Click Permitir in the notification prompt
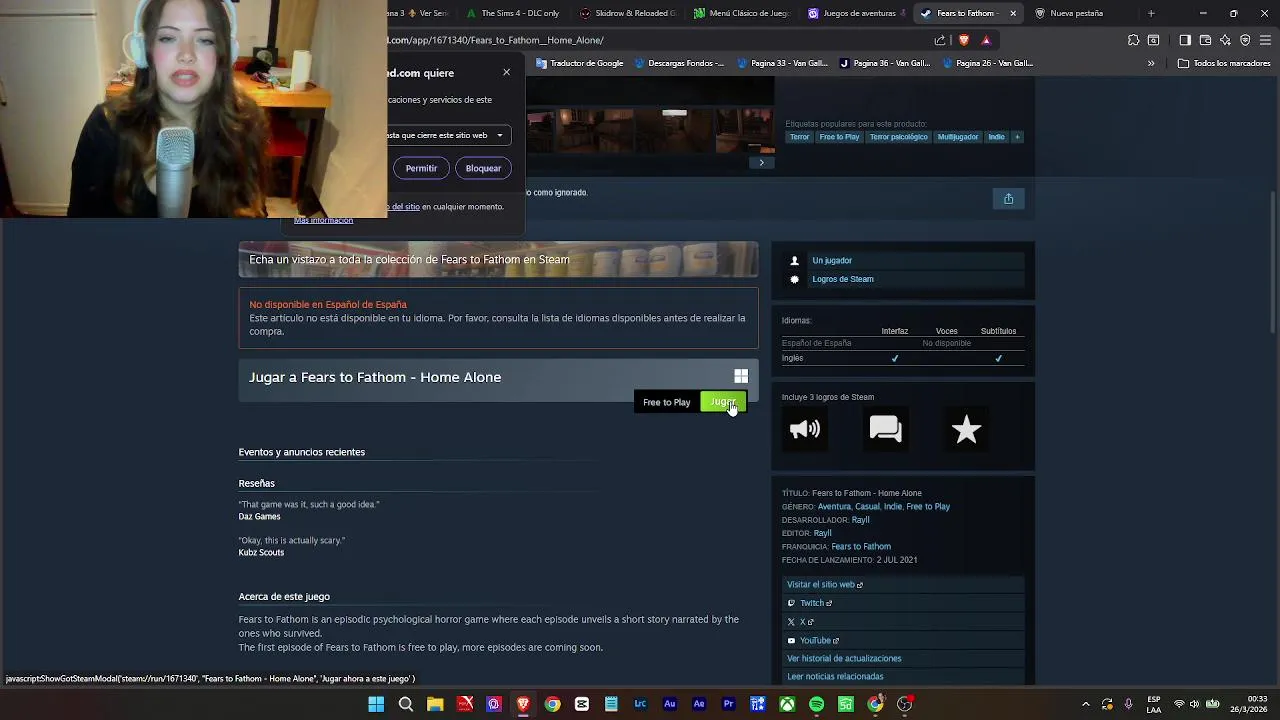 point(421,168)
